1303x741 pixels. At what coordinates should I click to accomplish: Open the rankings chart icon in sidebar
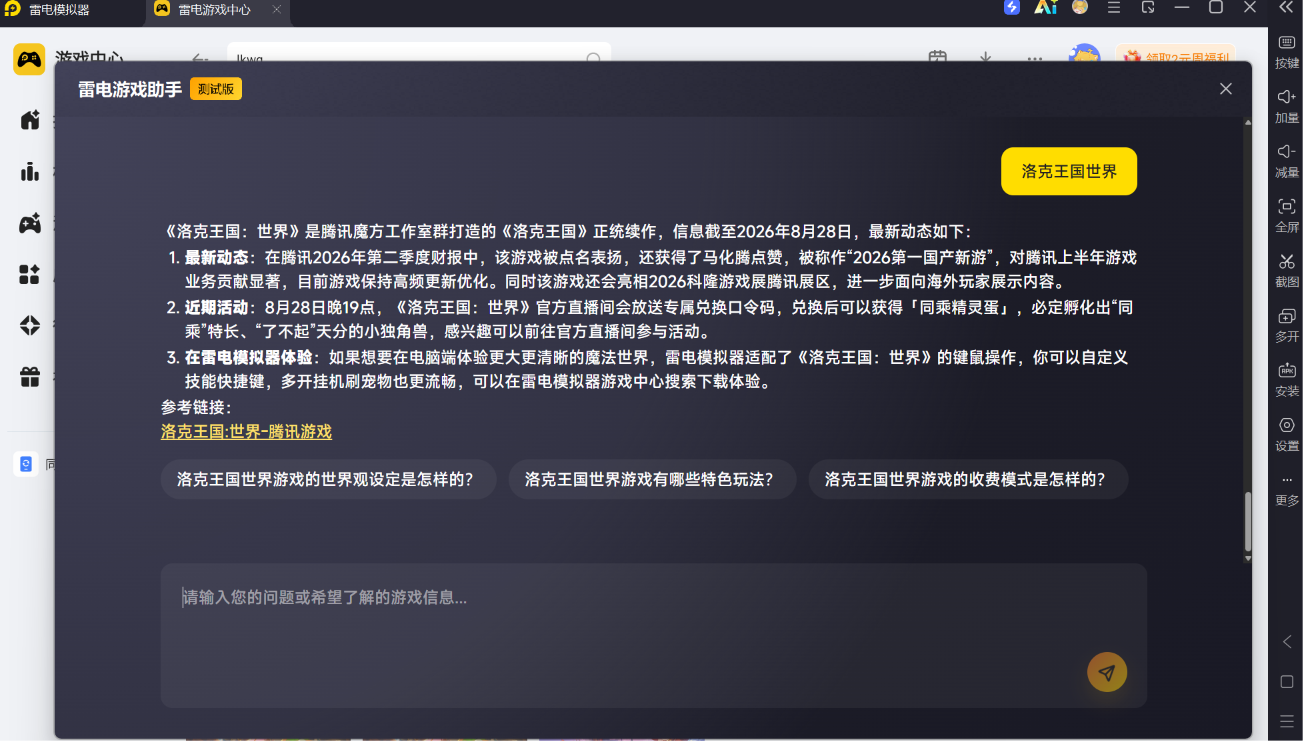click(30, 171)
